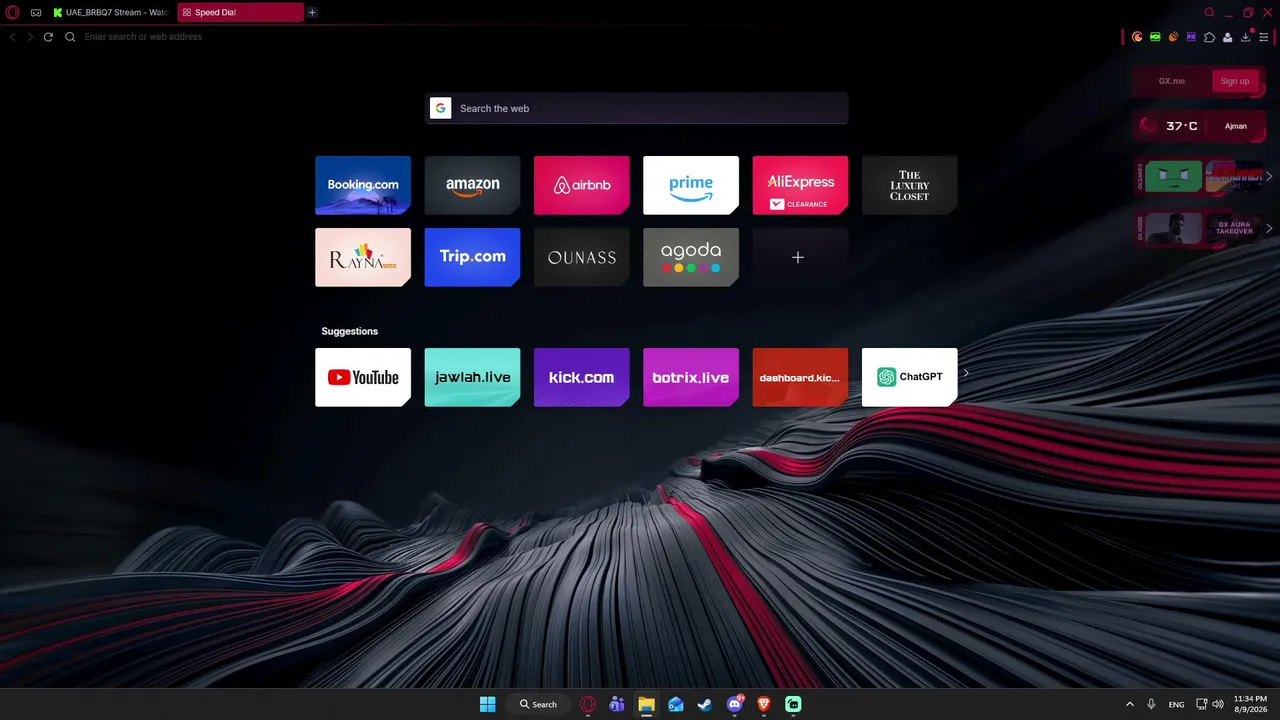This screenshot has width=1280, height=720.
Task: Open the Downloads panel
Action: click(1246, 37)
